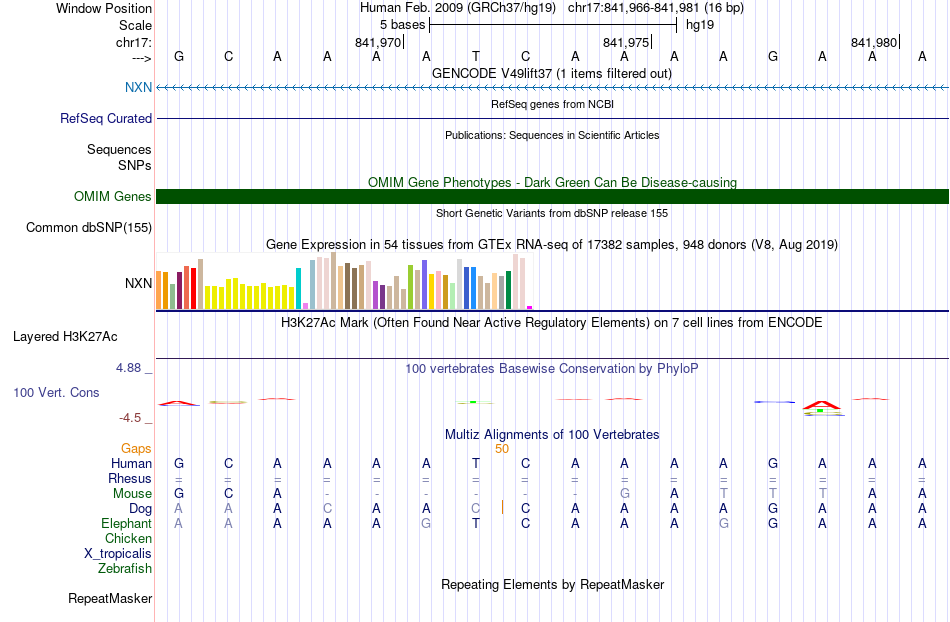Open the OMIM Genes track label
950x622 pixels.
(x=112, y=196)
